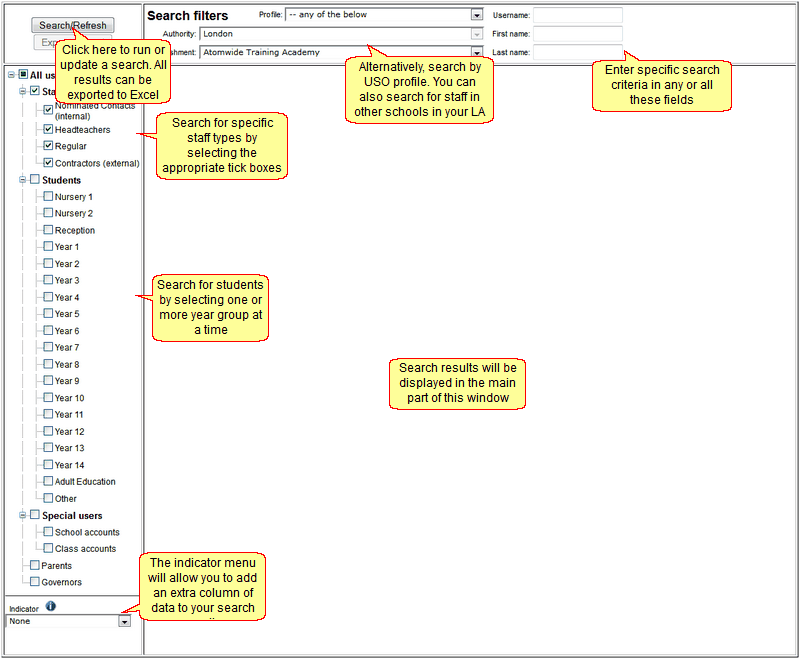
Task: Open the Establishment dropdown arrow
Action: point(476,52)
